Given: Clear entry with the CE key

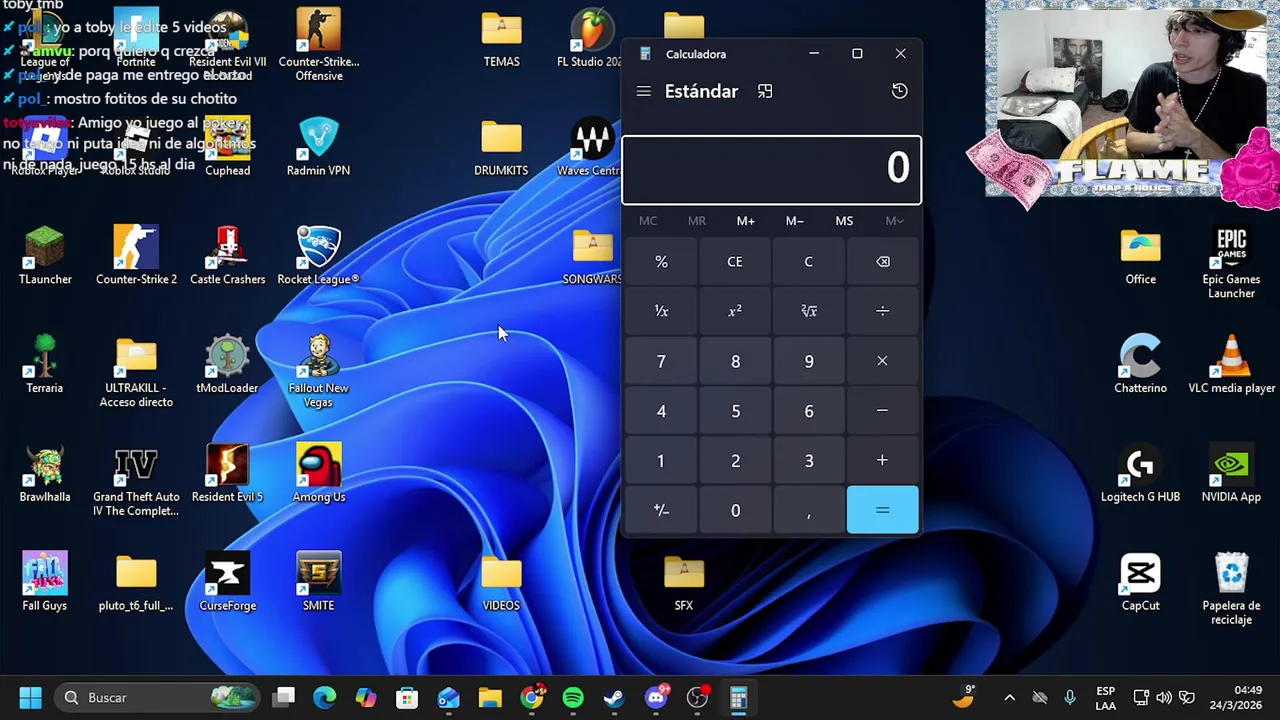Looking at the screenshot, I should click(735, 262).
